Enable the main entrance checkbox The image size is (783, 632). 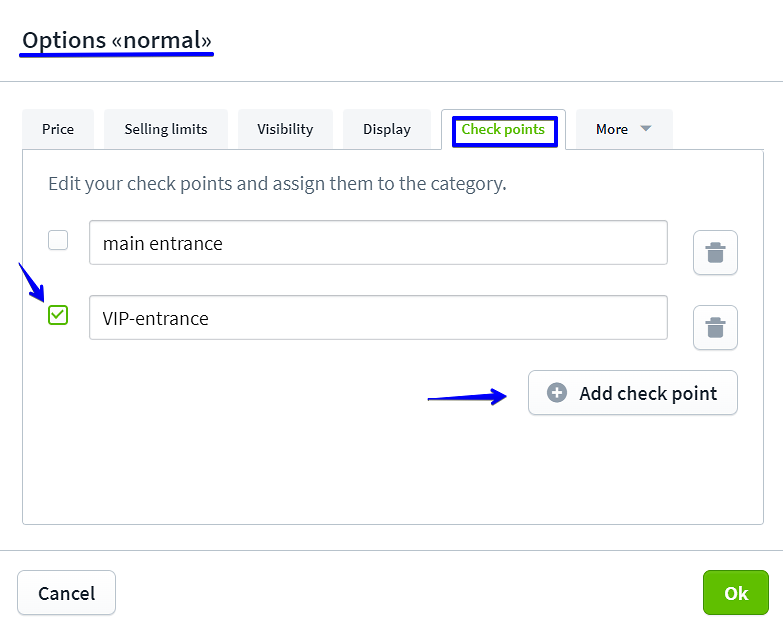58,240
